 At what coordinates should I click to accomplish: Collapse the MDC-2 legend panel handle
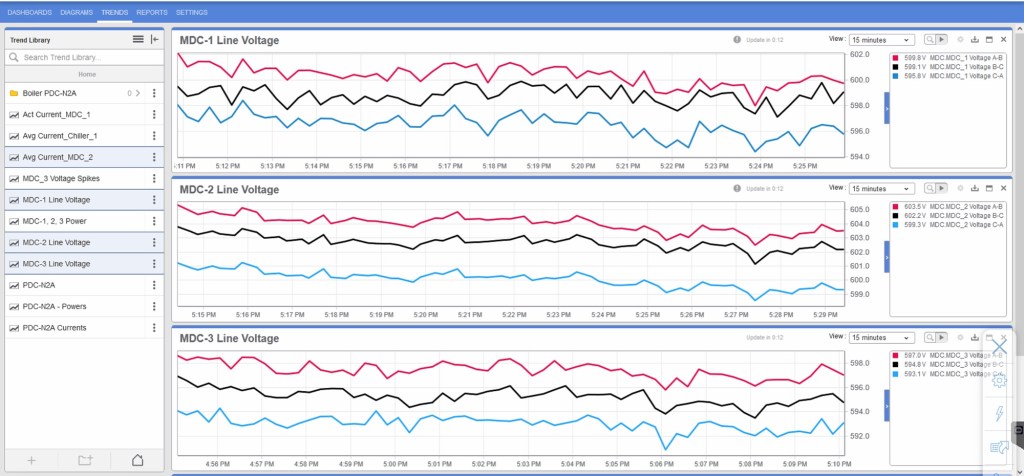pos(886,257)
